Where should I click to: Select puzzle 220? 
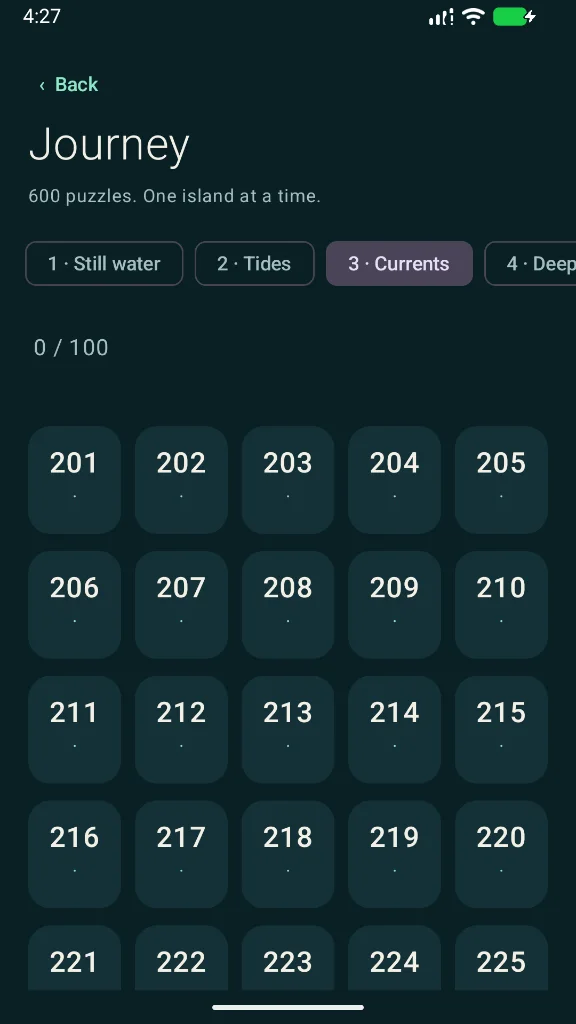(x=502, y=854)
